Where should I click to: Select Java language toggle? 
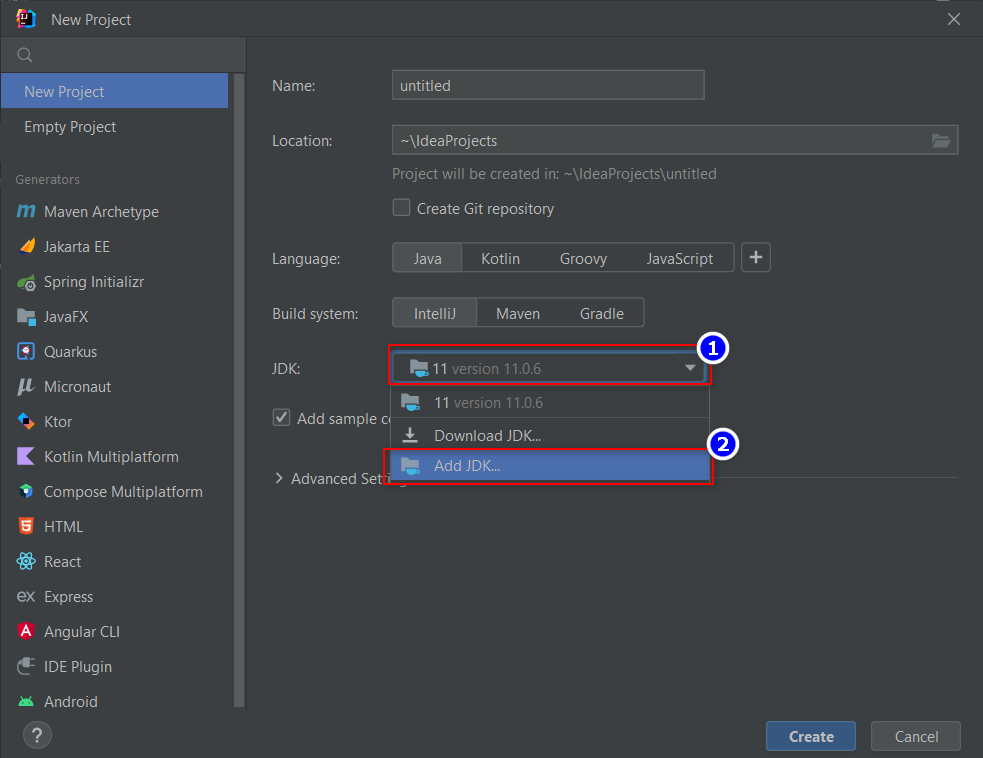[x=427, y=258]
